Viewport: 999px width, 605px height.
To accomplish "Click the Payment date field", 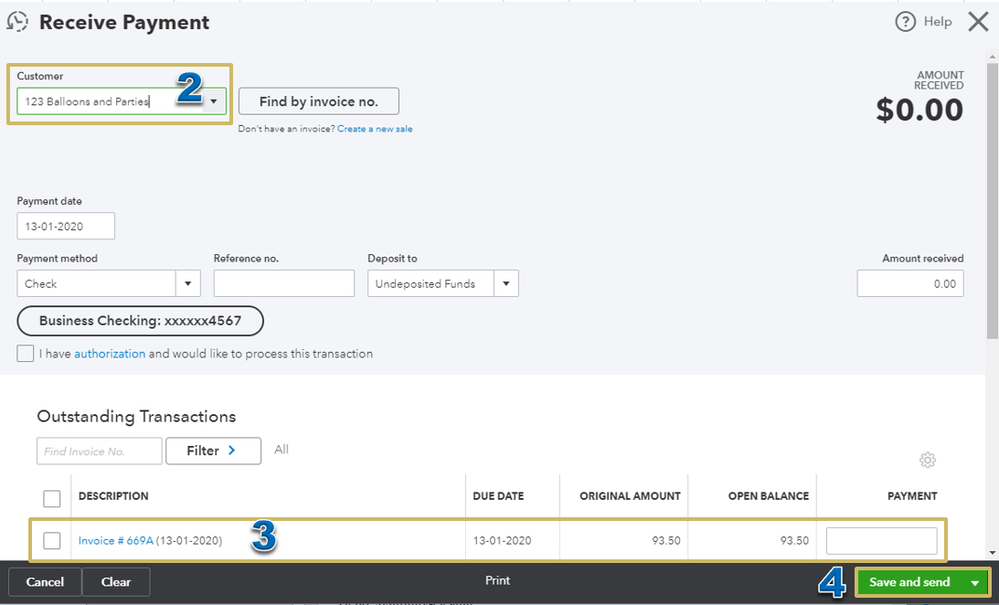I will click(x=66, y=226).
